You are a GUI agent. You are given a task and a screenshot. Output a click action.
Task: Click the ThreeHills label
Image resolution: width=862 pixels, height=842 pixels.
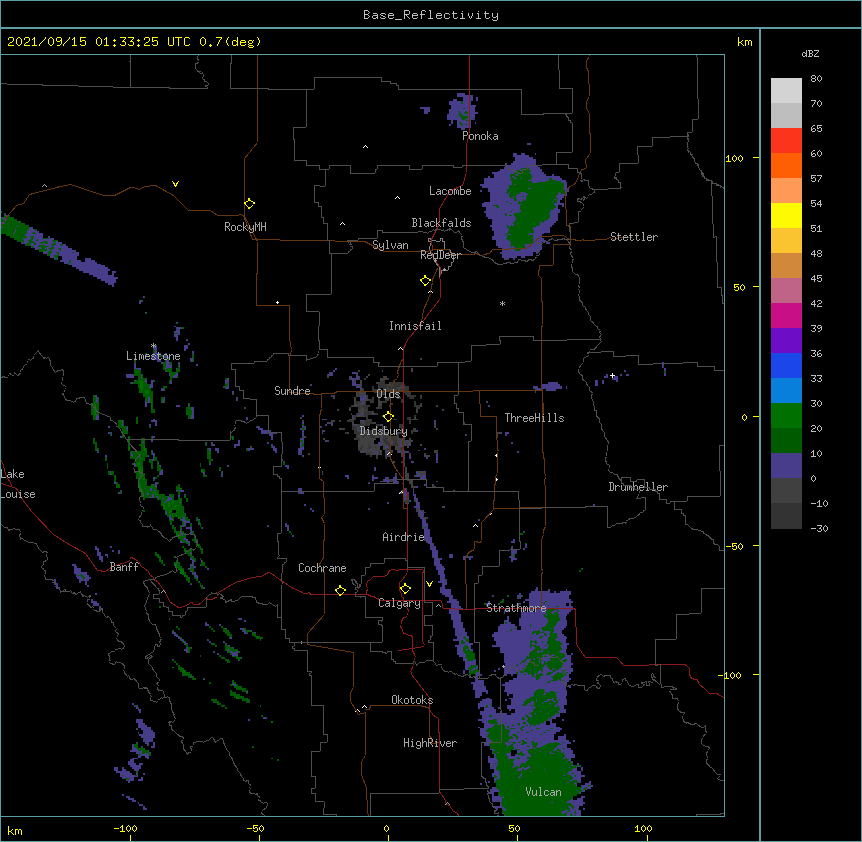pos(534,418)
